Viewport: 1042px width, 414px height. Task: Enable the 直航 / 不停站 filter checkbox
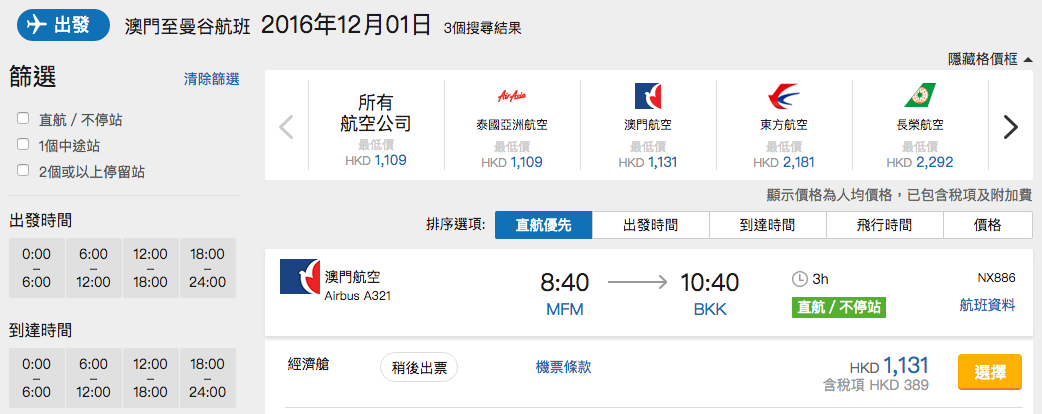pyautogui.click(x=23, y=119)
